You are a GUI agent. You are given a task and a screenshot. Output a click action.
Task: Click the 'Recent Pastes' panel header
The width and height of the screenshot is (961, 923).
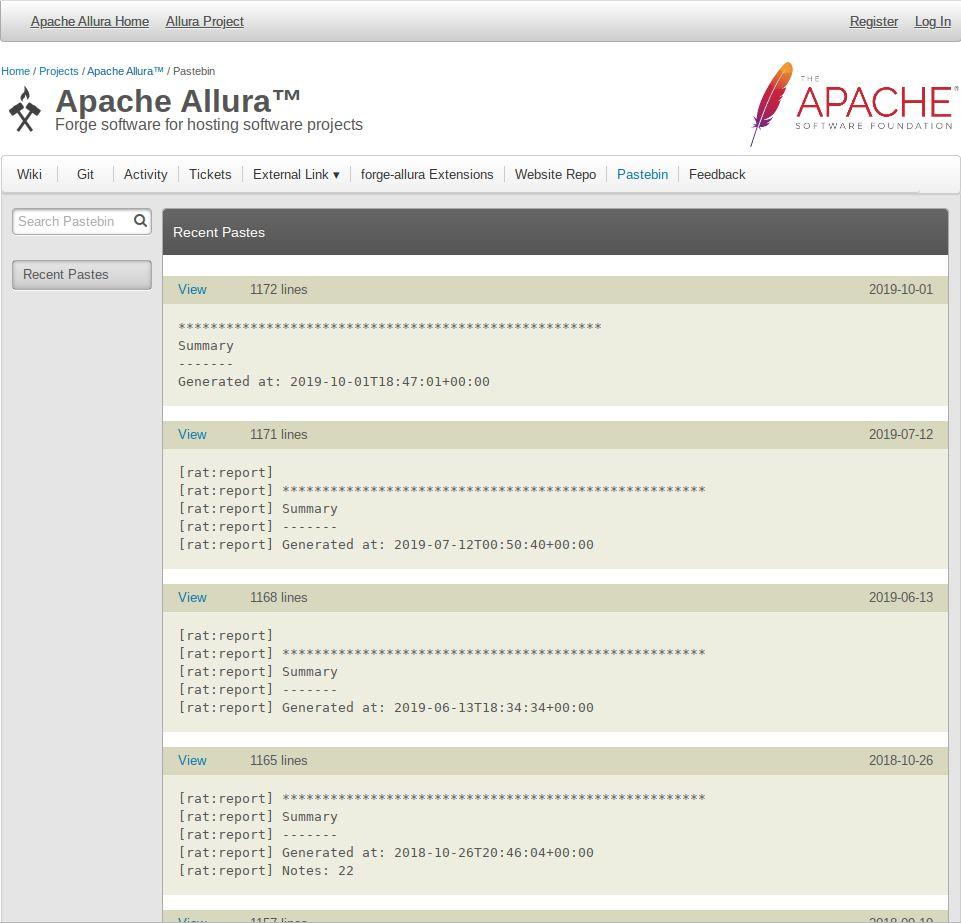(555, 232)
